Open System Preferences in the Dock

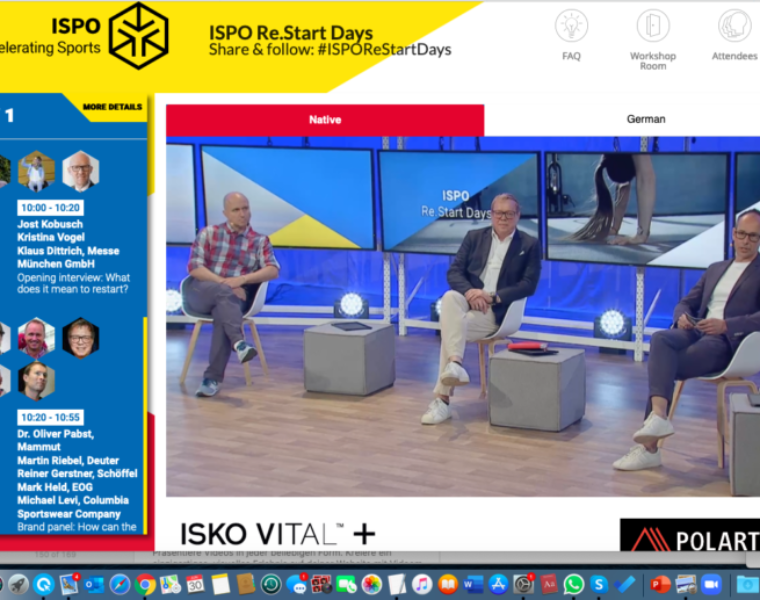tap(523, 584)
